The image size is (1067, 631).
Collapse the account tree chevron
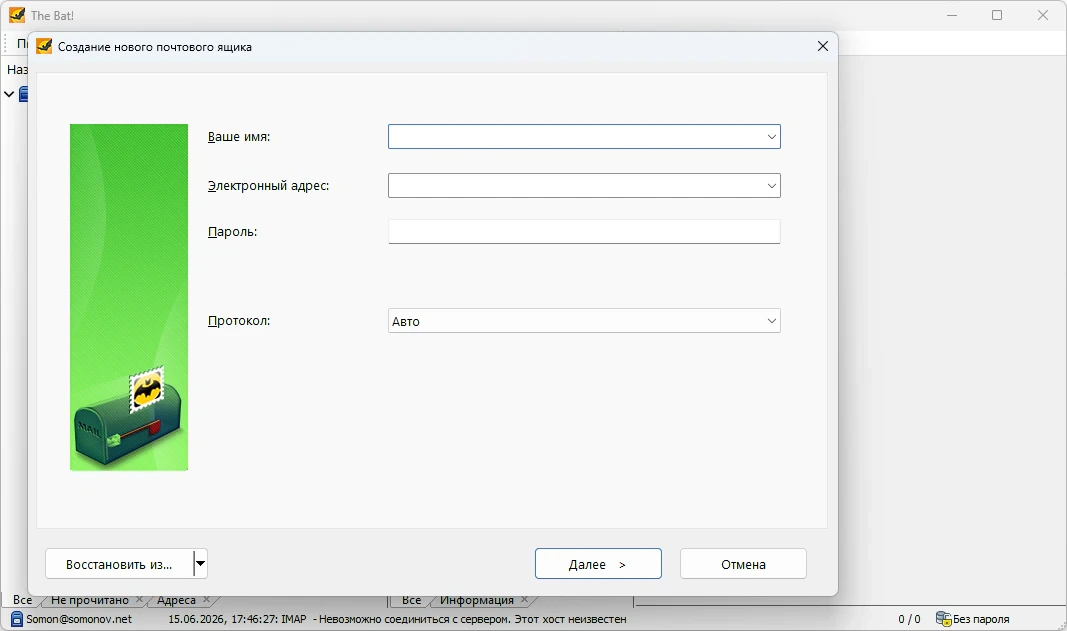[9, 94]
